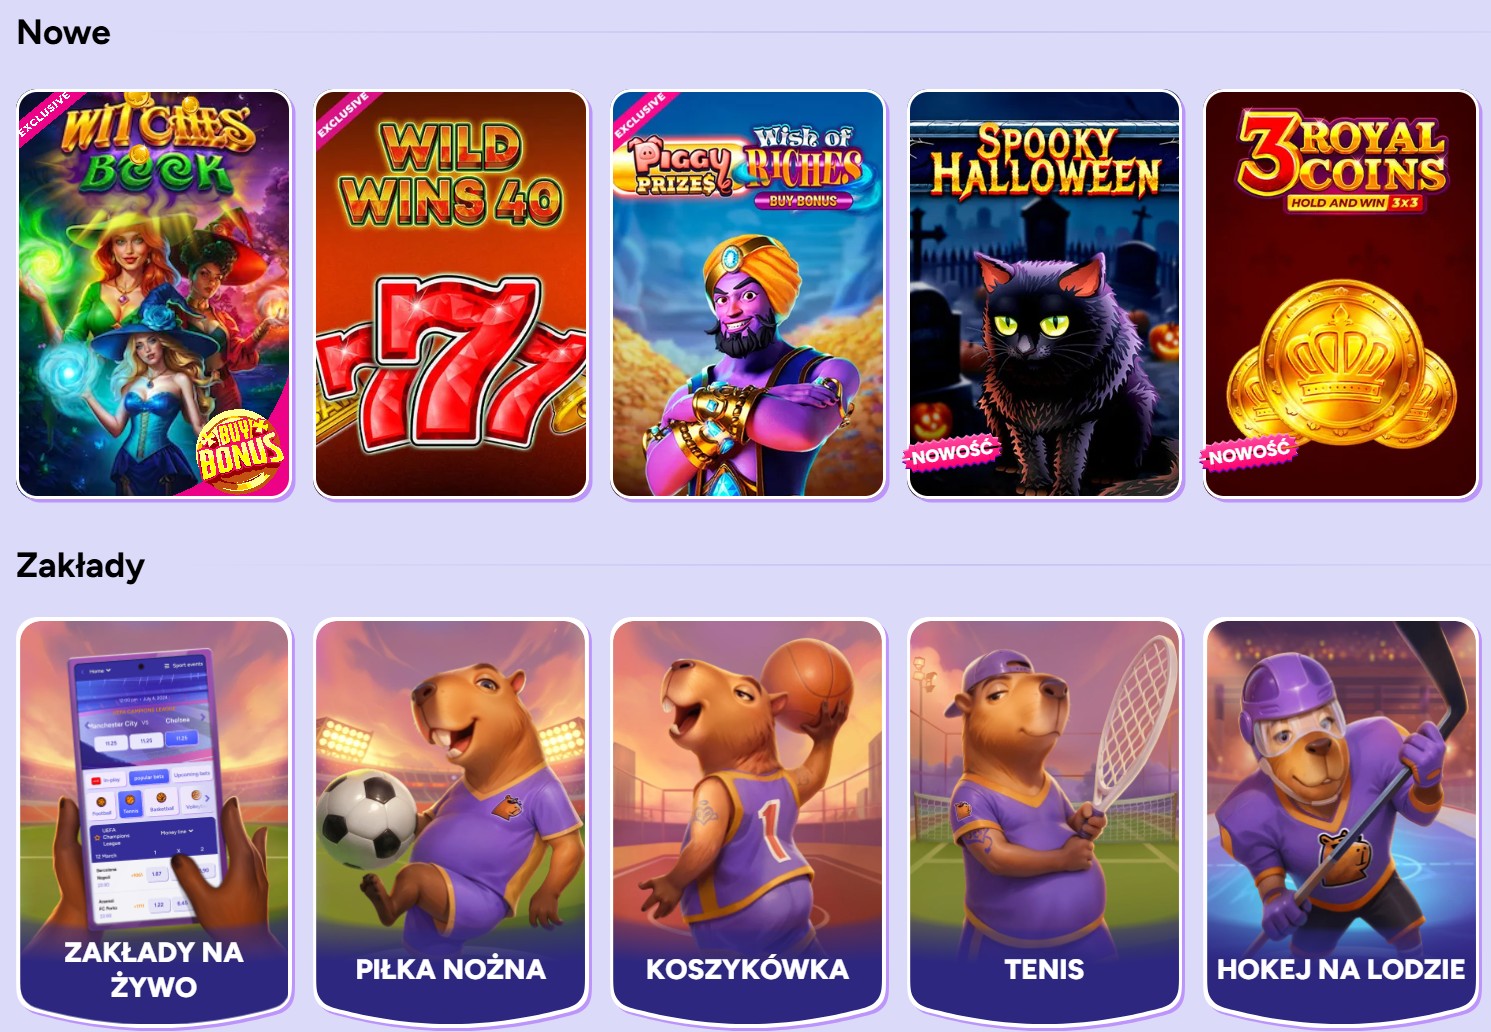Choose the Piłka nożna betting category
Screen dimensions: 1491x1032
451,820
